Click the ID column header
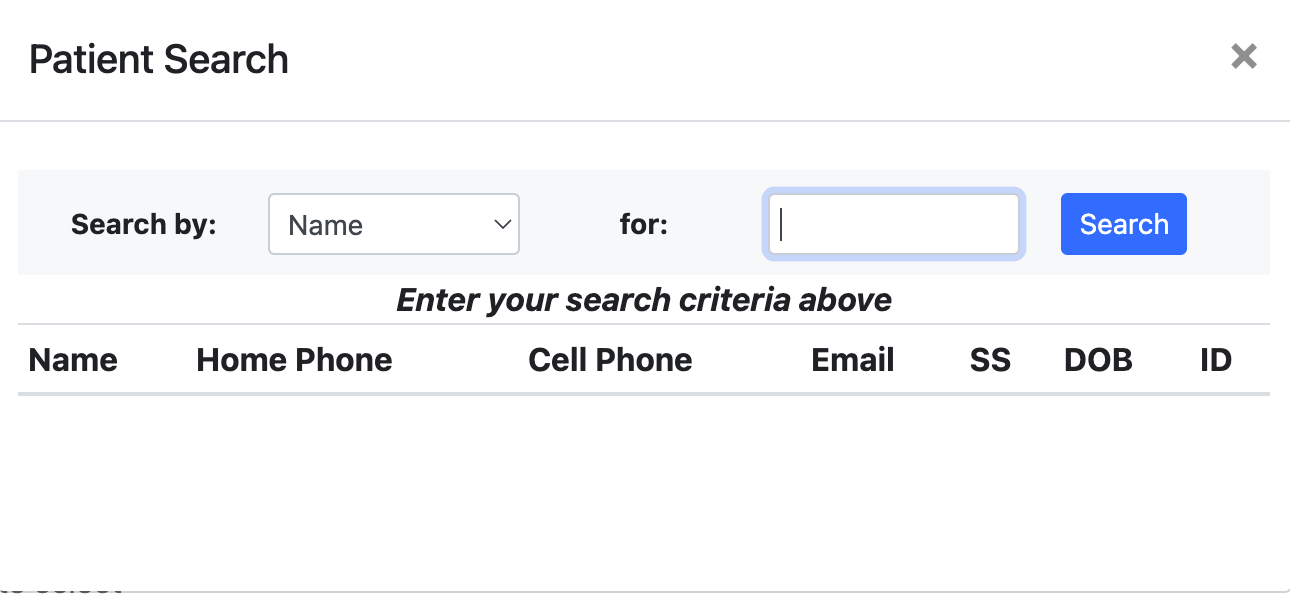 pos(1216,359)
